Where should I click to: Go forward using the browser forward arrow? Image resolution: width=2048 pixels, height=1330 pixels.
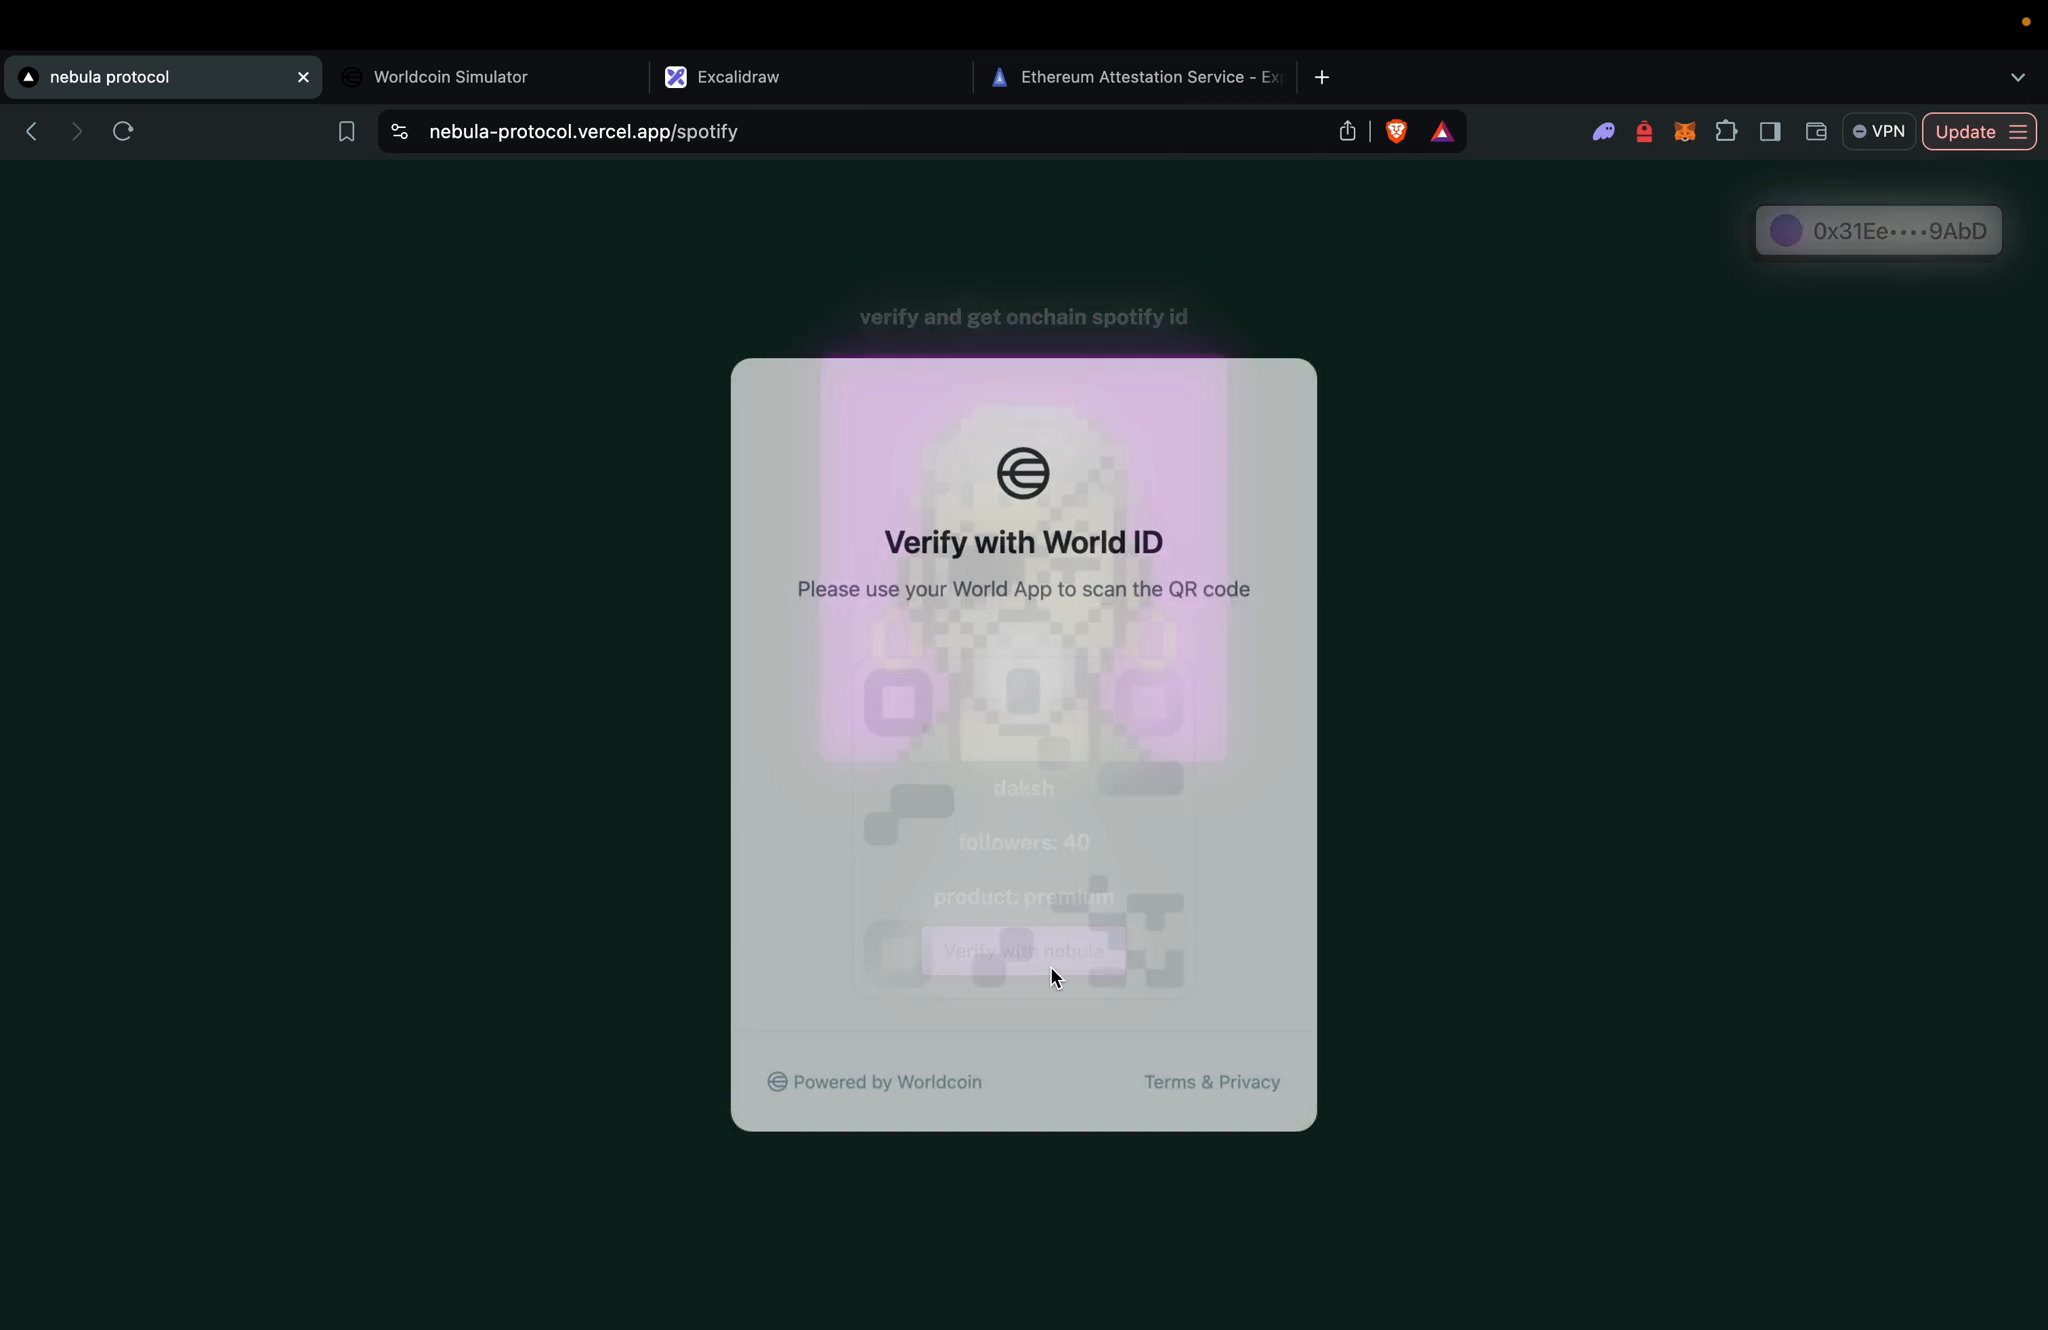77,132
